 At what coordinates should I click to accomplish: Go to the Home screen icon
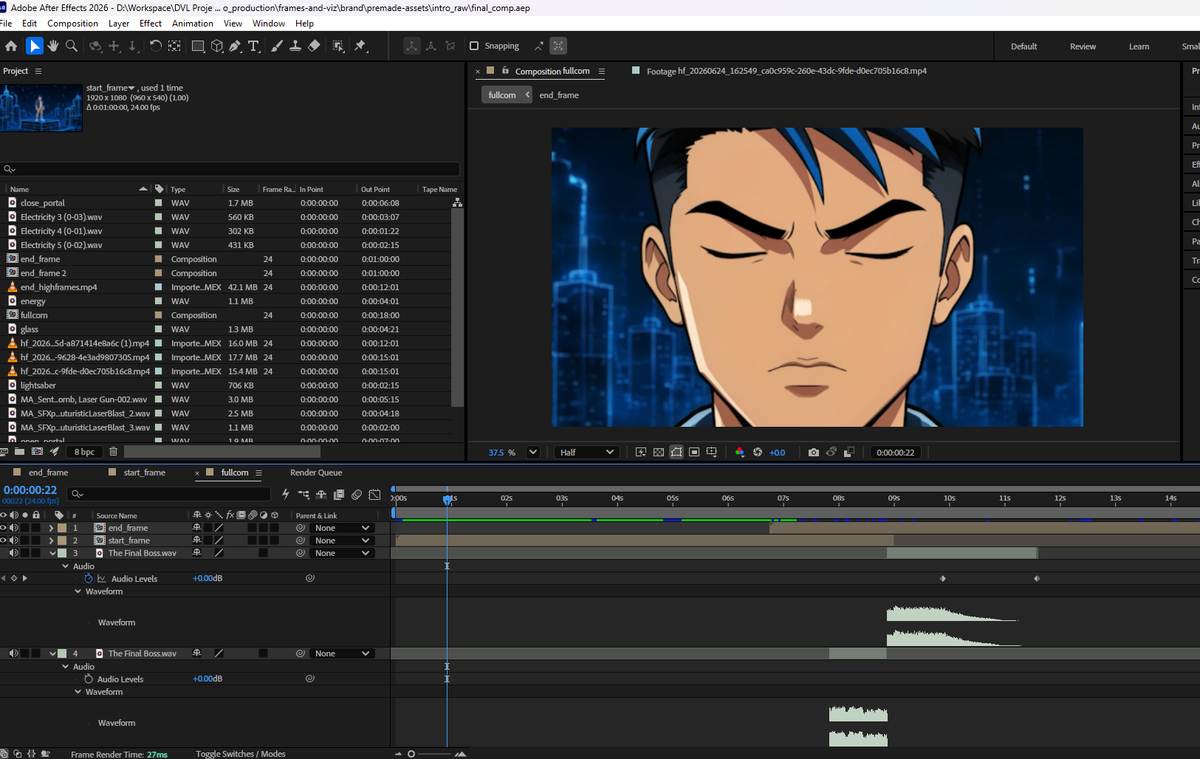(x=11, y=46)
